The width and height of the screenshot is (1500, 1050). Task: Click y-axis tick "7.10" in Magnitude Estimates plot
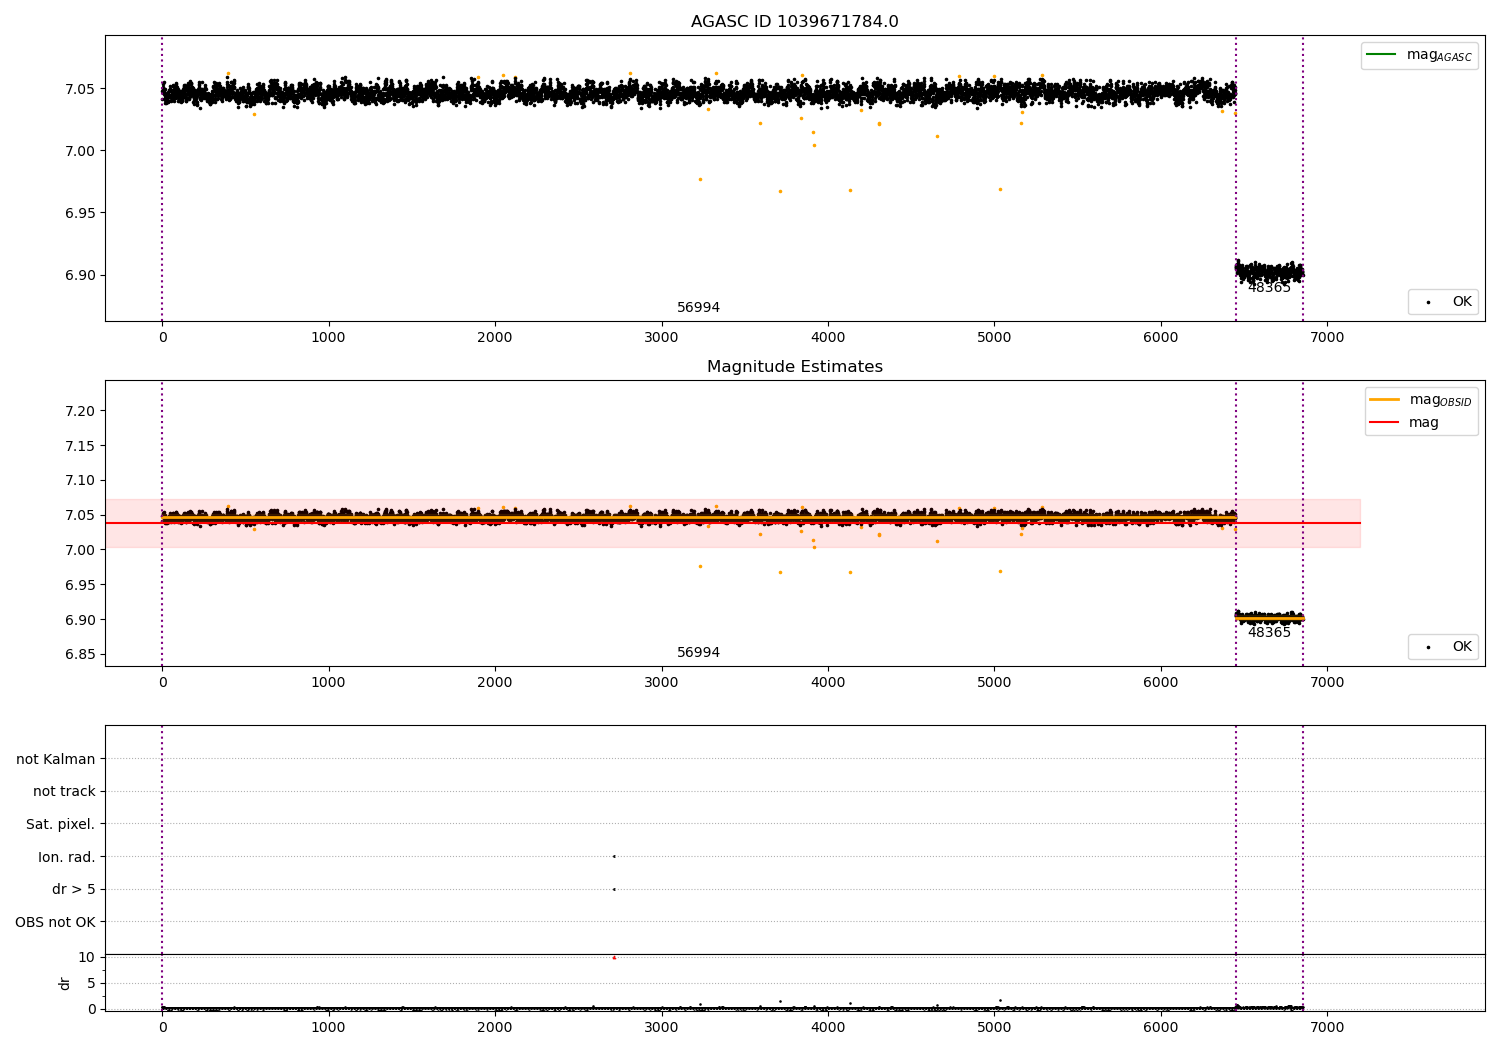pos(79,481)
